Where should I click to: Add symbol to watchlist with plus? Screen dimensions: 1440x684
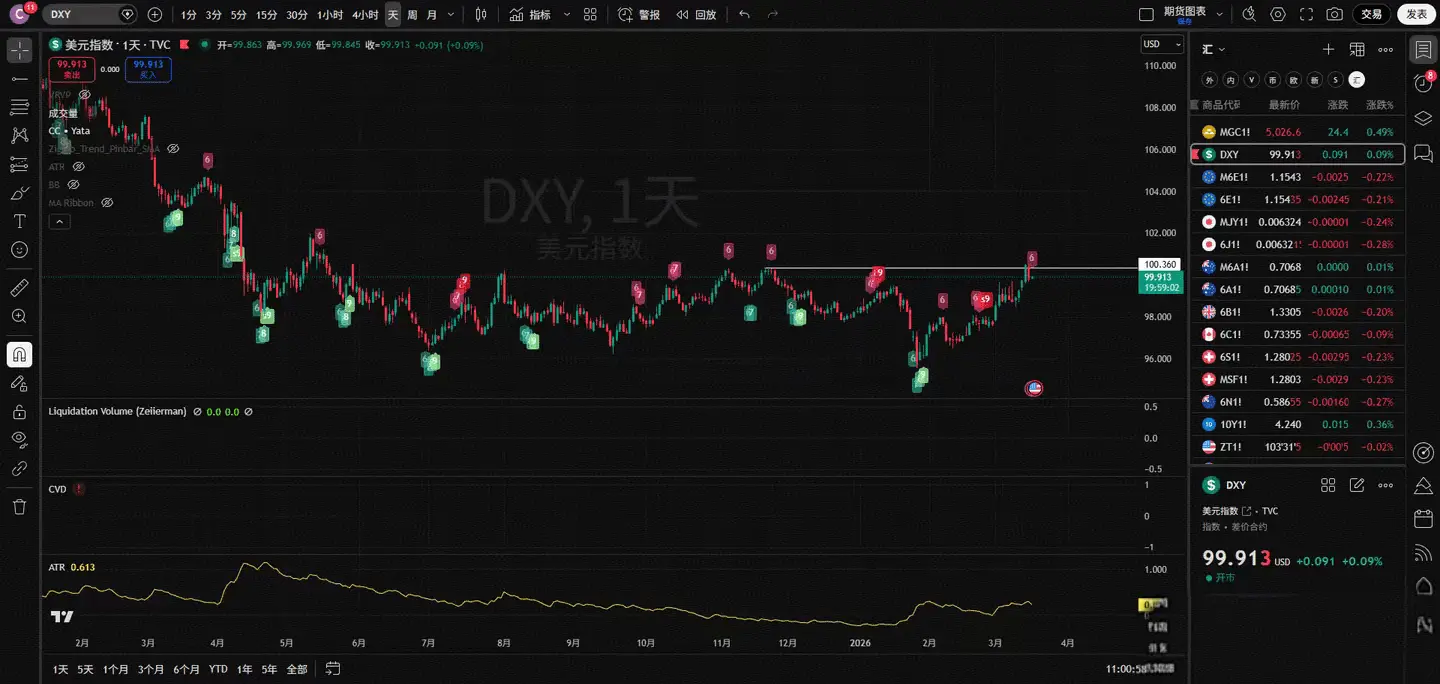pyautogui.click(x=1328, y=49)
